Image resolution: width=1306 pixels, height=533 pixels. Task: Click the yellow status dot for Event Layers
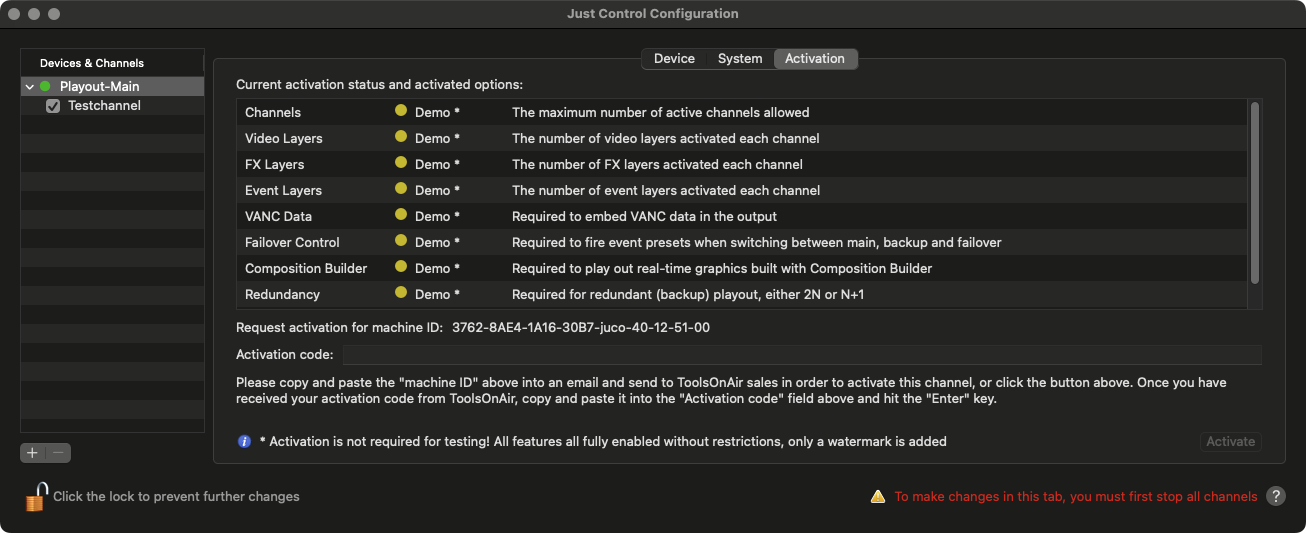coord(401,190)
